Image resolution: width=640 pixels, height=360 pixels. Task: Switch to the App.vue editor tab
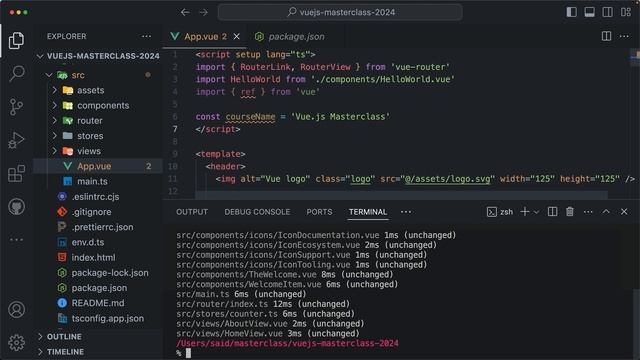tap(205, 36)
